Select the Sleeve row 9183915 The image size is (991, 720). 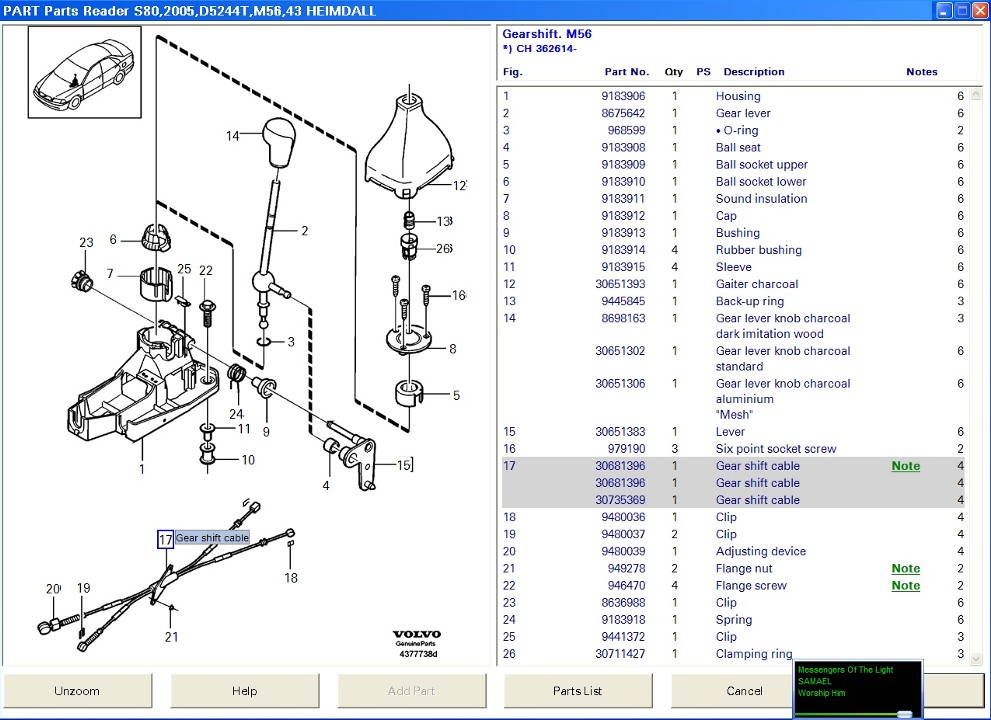coord(733,267)
